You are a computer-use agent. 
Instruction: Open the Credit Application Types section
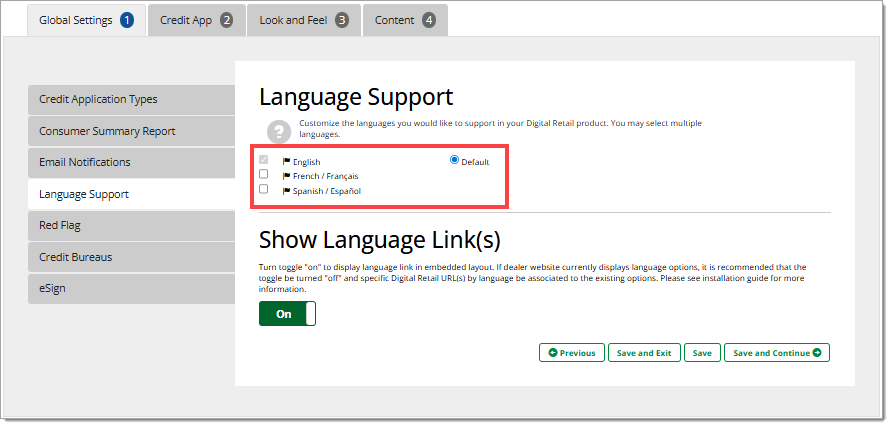(x=131, y=99)
